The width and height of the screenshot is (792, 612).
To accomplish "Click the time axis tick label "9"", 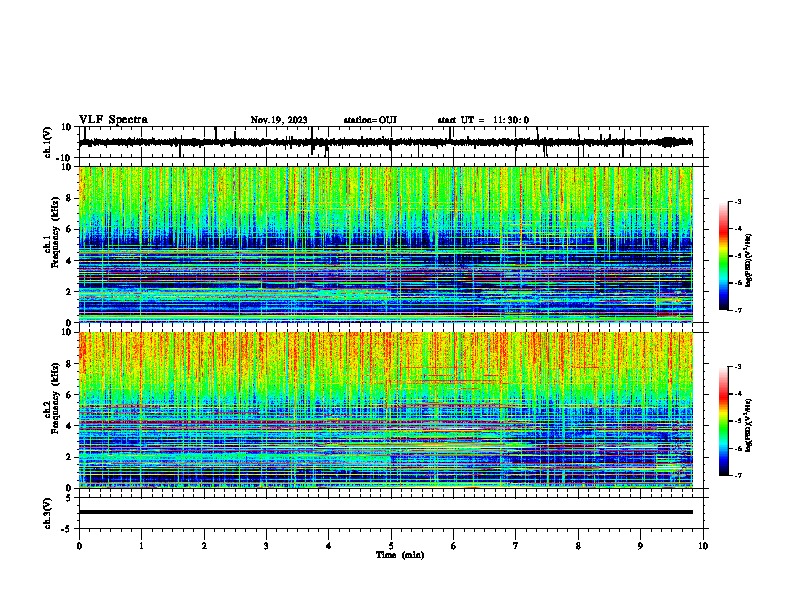I will coord(640,546).
